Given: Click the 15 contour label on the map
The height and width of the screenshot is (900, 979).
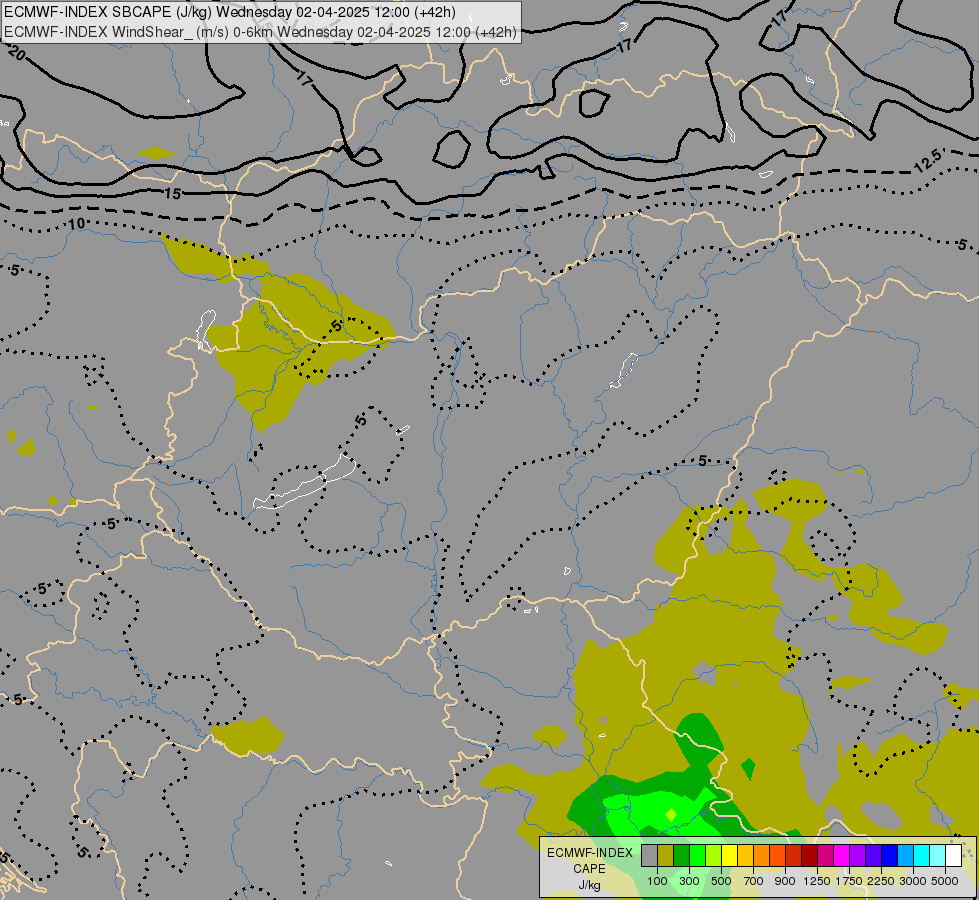Looking at the screenshot, I should (173, 194).
